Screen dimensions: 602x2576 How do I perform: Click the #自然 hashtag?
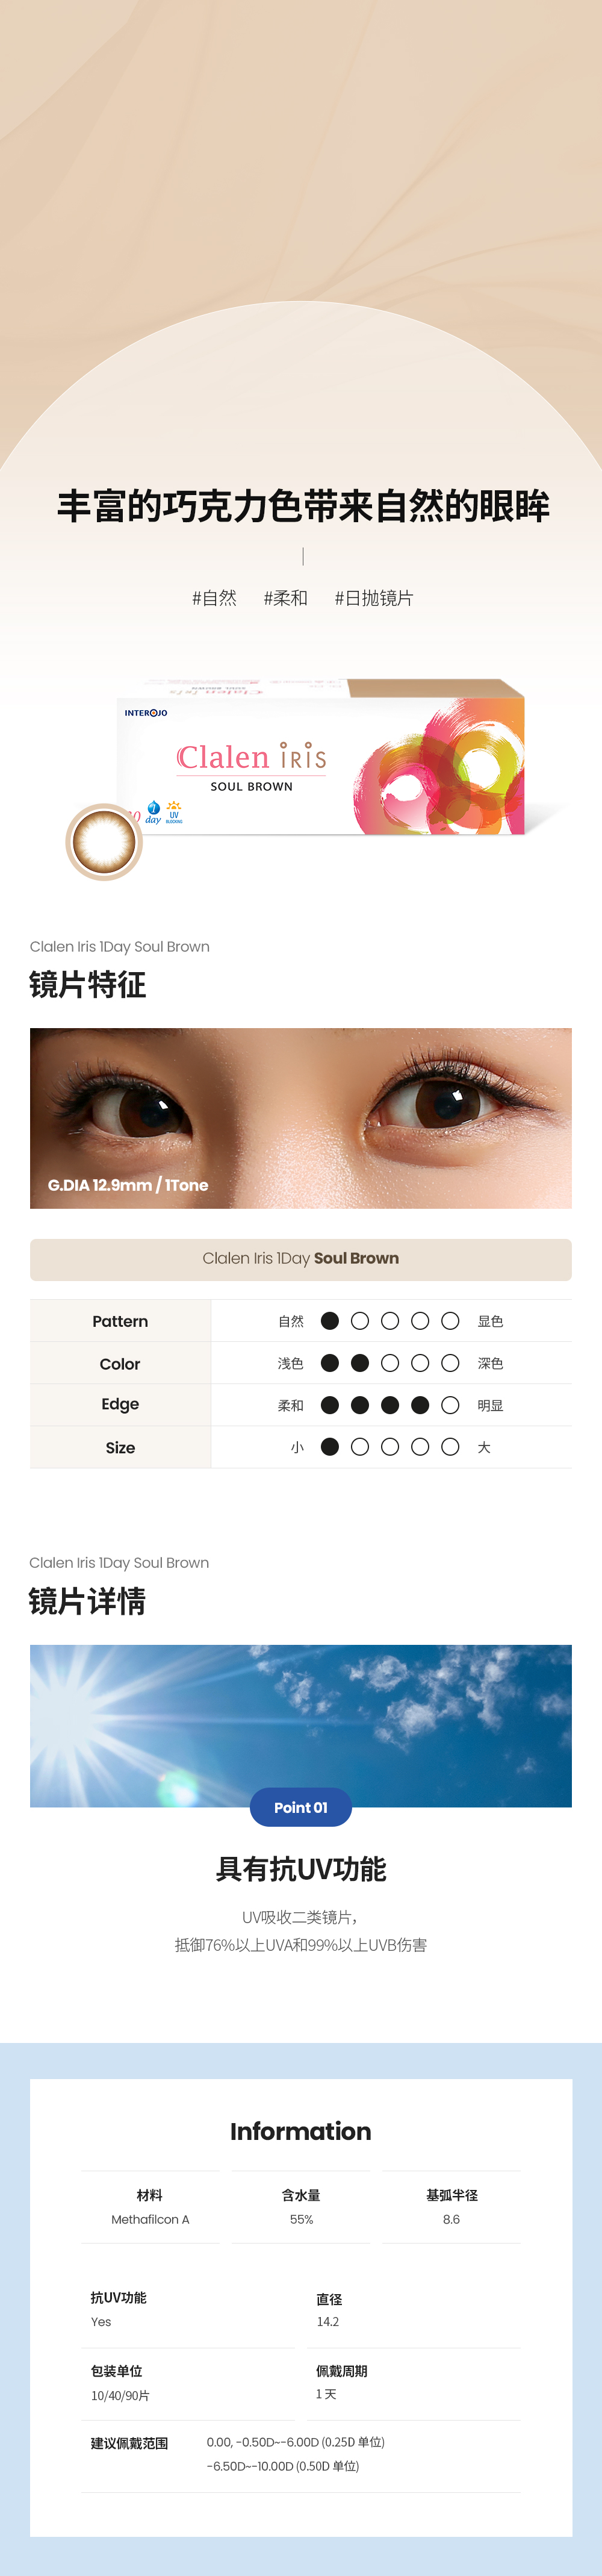214,598
